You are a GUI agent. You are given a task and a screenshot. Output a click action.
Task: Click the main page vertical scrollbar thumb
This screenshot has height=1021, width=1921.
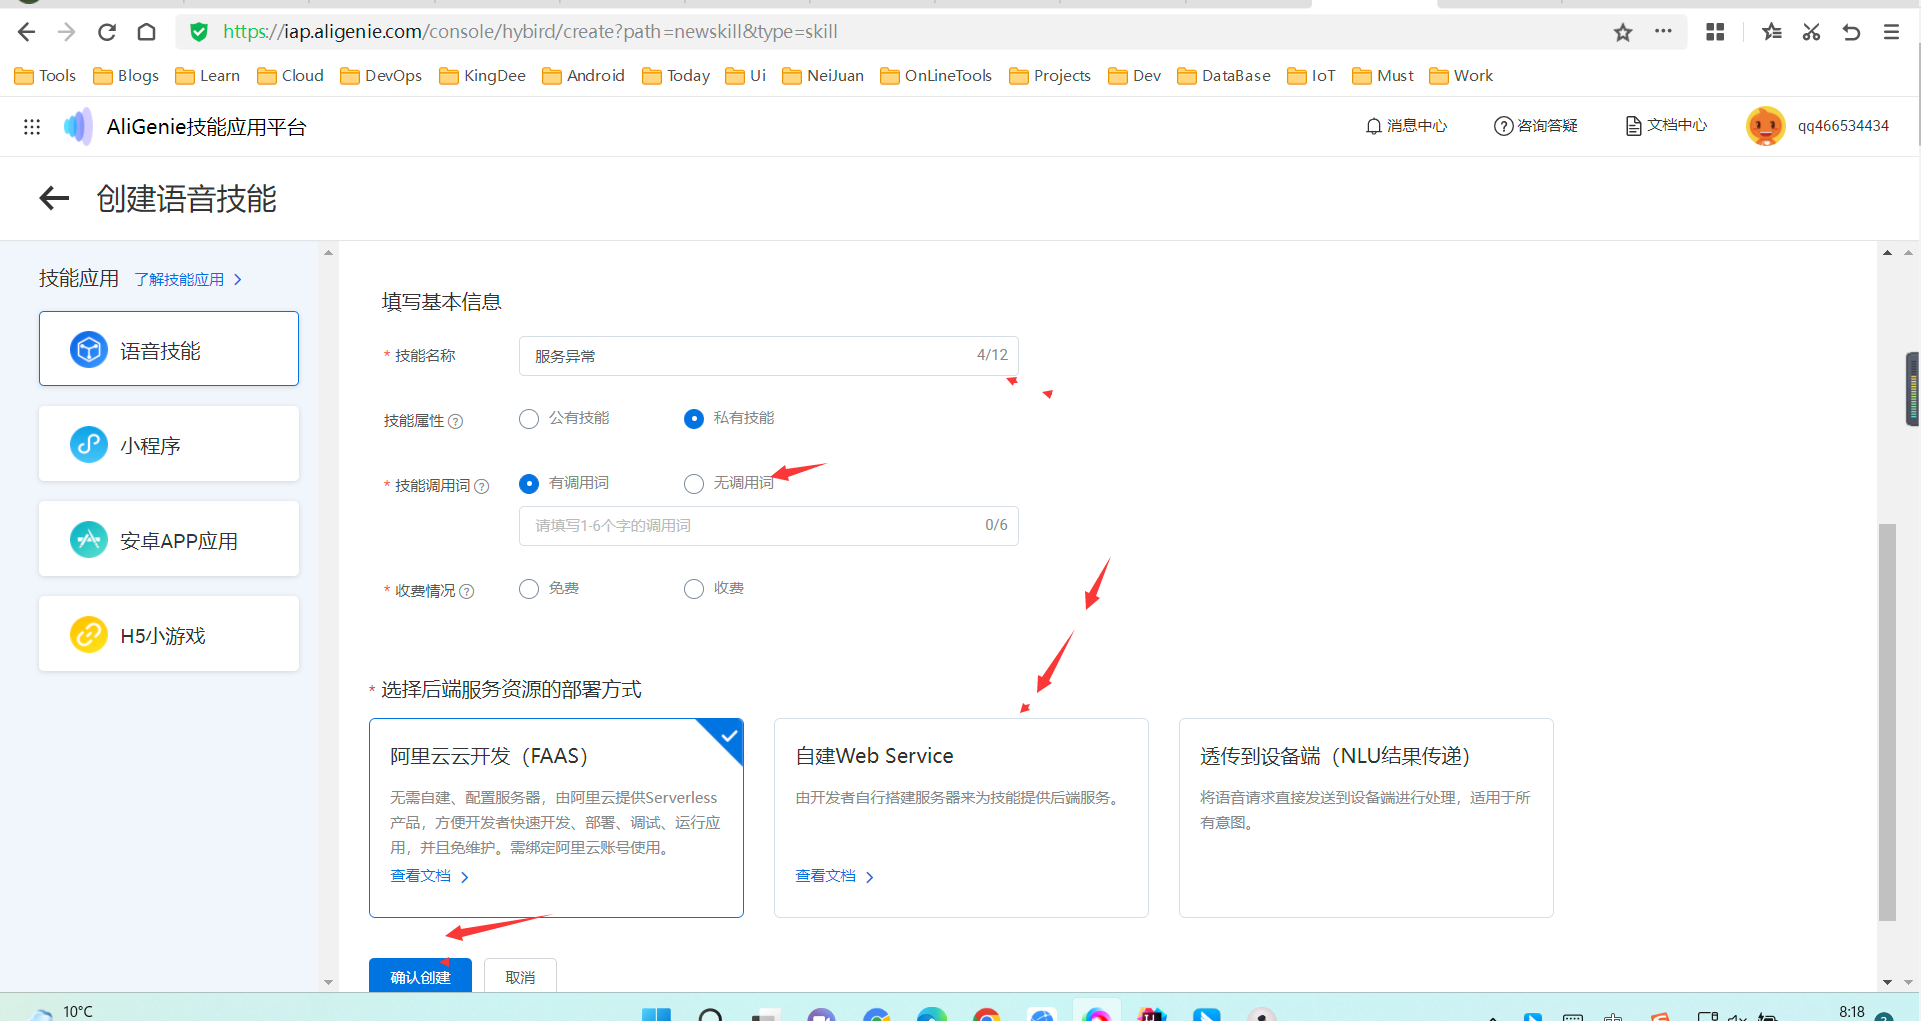point(1887,722)
